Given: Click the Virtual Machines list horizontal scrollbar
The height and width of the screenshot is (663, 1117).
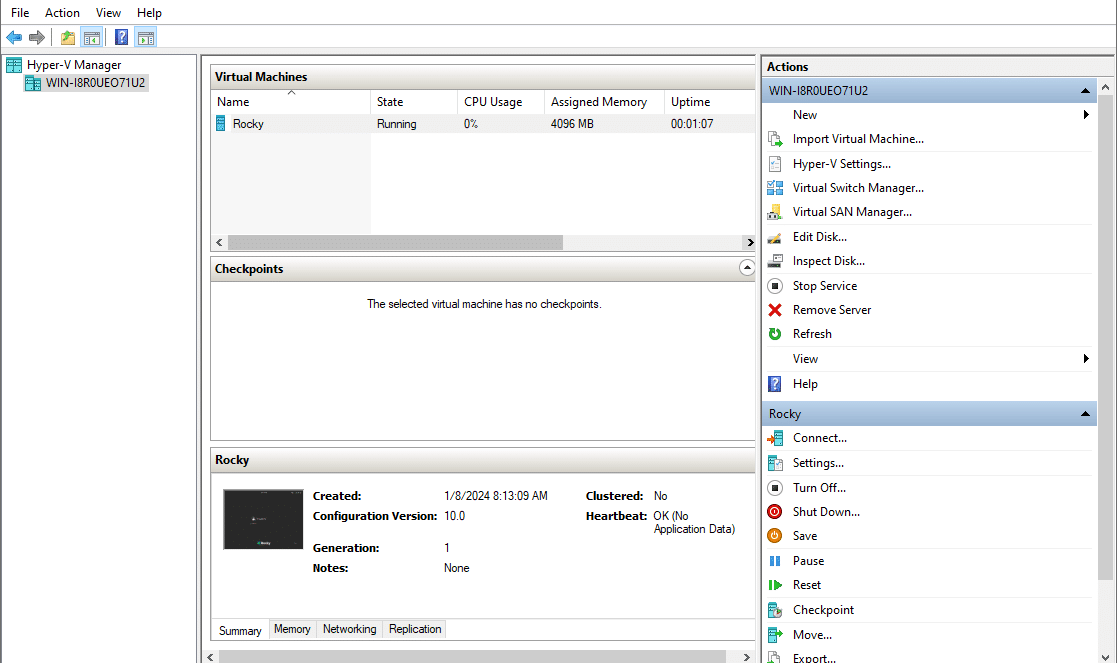Looking at the screenshot, I should (395, 243).
